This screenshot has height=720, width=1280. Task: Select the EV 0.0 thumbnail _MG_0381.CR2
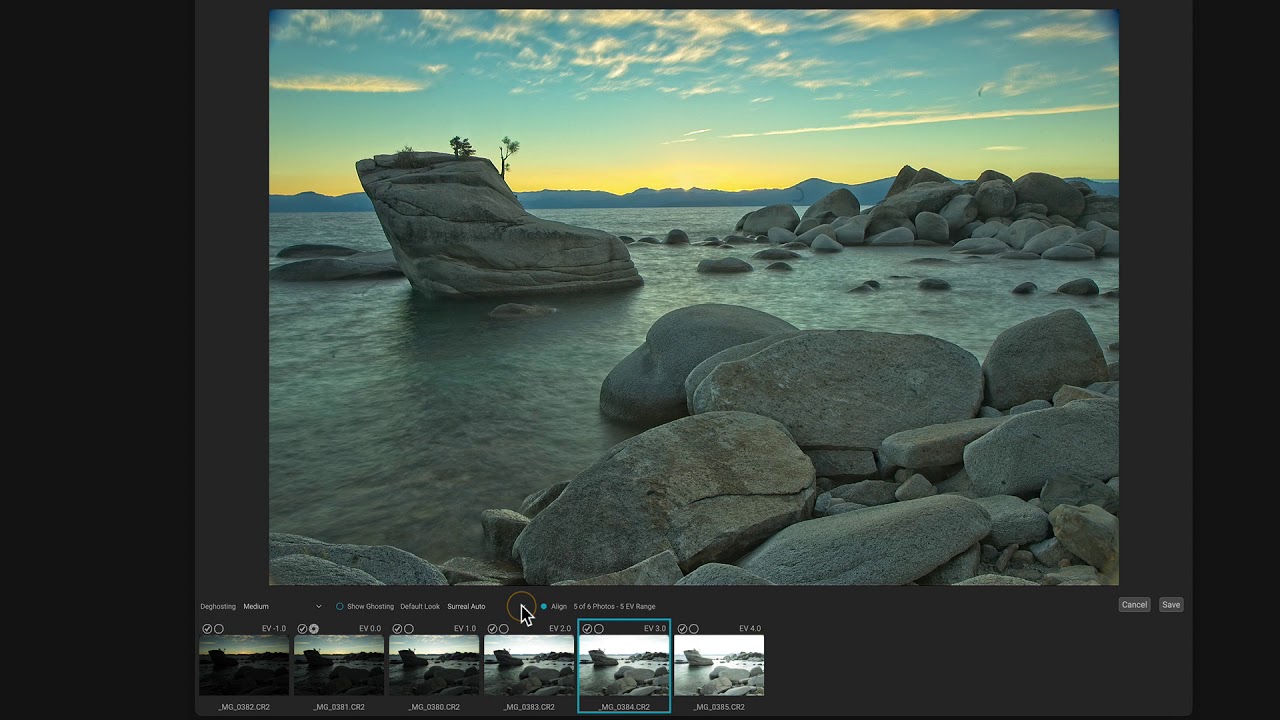click(x=339, y=665)
